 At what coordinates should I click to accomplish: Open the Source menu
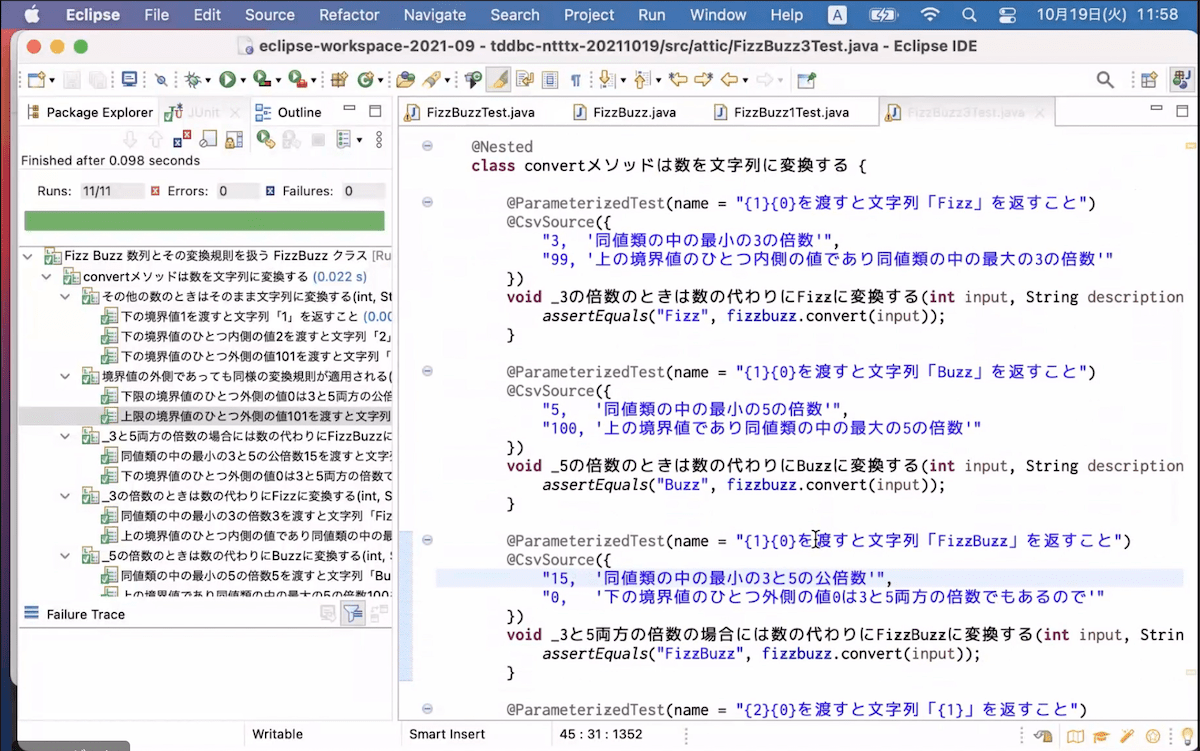(270, 15)
